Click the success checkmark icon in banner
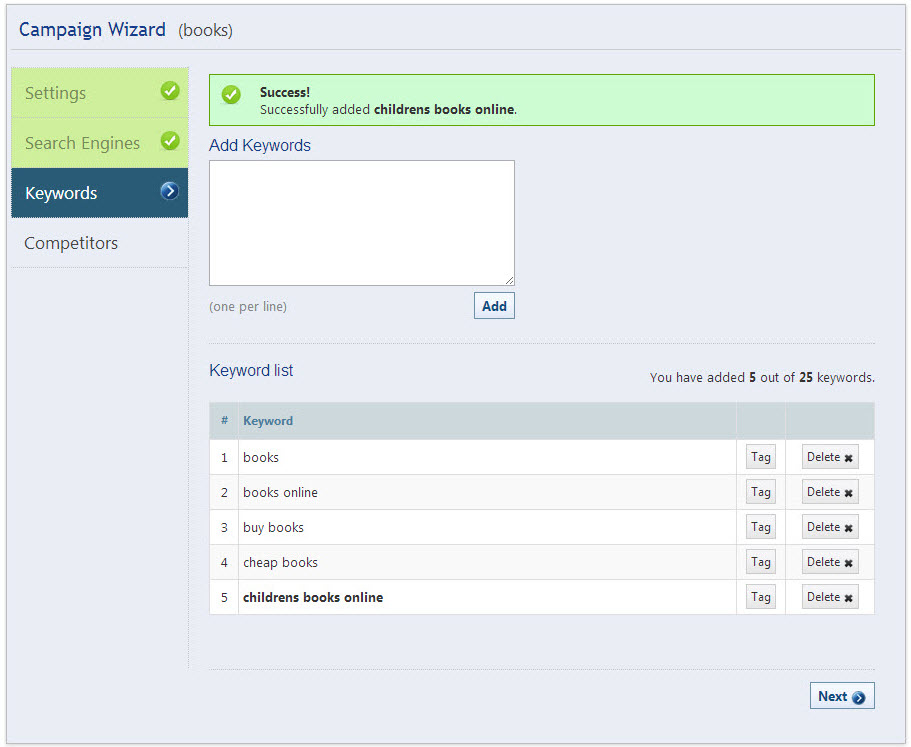Viewport: 911px width, 747px height. pyautogui.click(x=231, y=95)
